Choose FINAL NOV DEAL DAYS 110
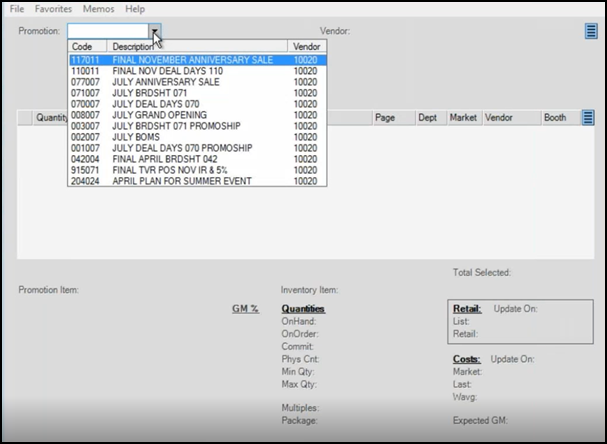 [168, 71]
